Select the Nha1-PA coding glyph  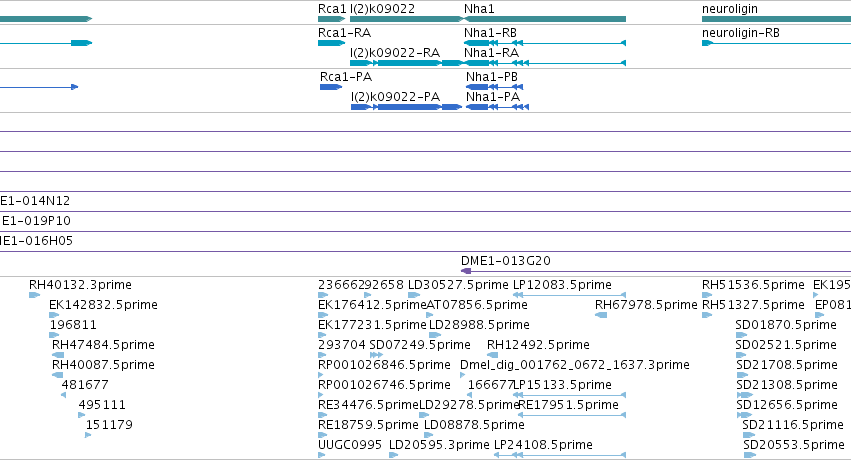click(497, 107)
